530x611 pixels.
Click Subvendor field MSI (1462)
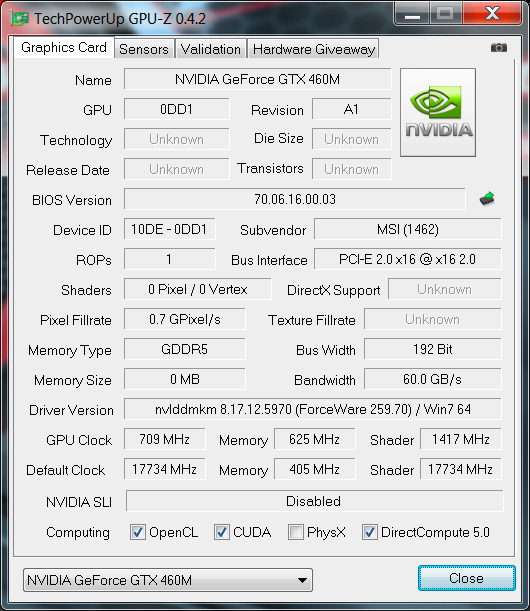coord(408,229)
